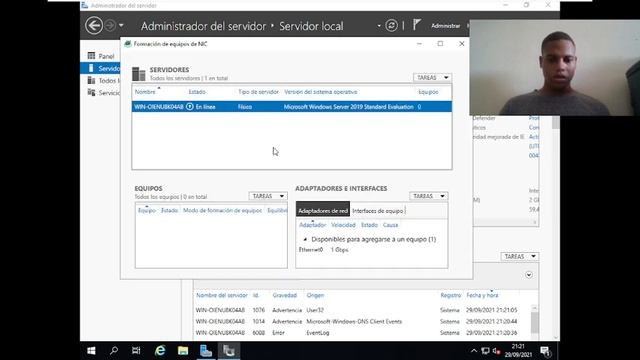Open the Windows Start menu
The width and height of the screenshot is (640, 360).
click(91, 351)
